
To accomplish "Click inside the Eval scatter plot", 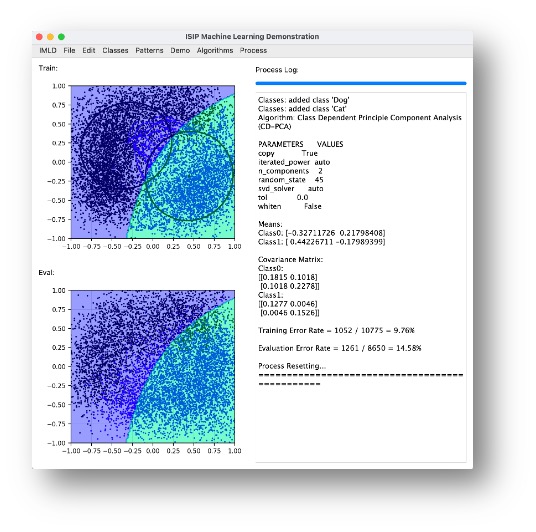I will (153, 366).
